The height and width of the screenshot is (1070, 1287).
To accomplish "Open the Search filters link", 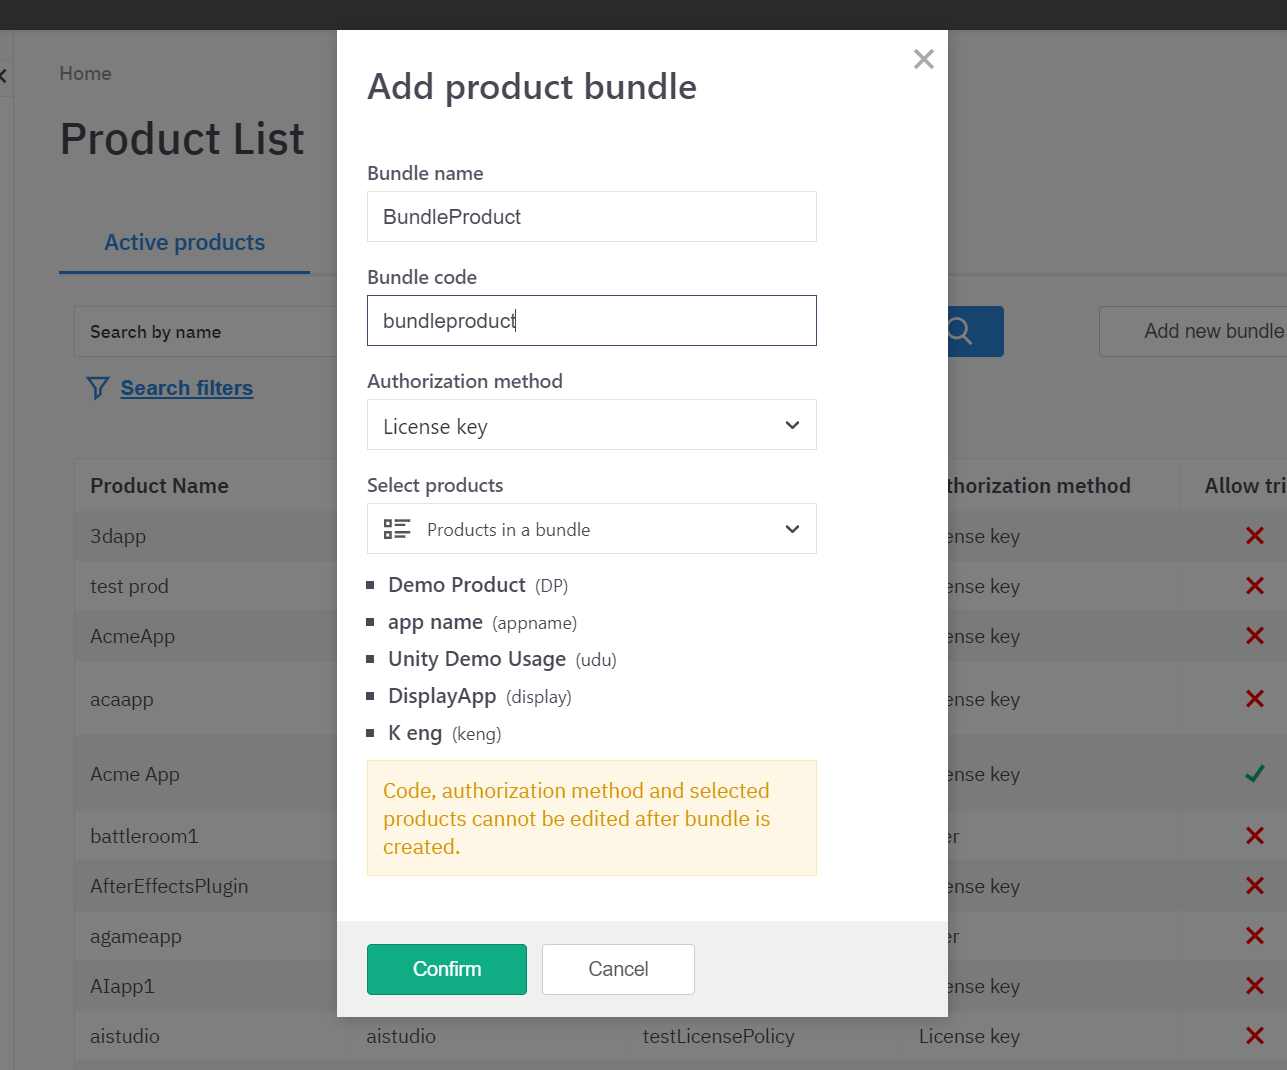I will [187, 388].
